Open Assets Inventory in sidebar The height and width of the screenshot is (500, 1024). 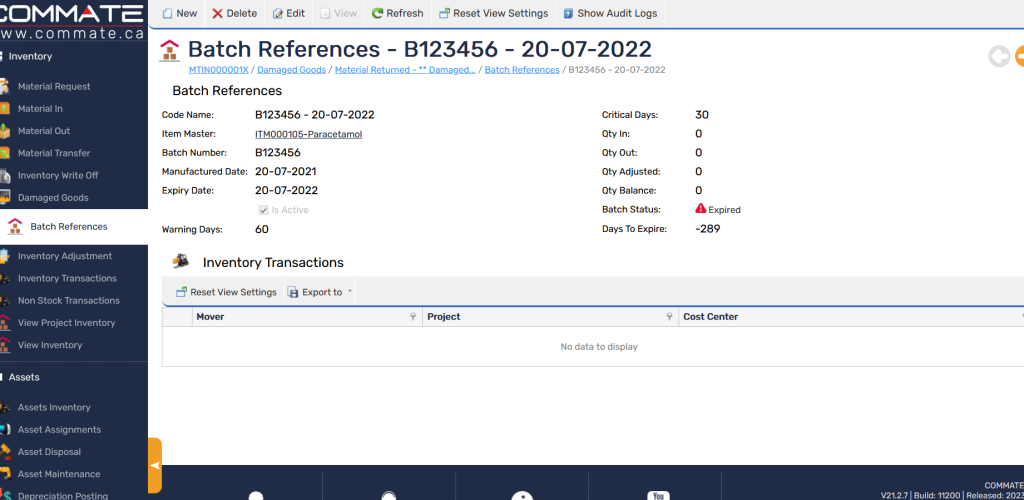[x=54, y=407]
